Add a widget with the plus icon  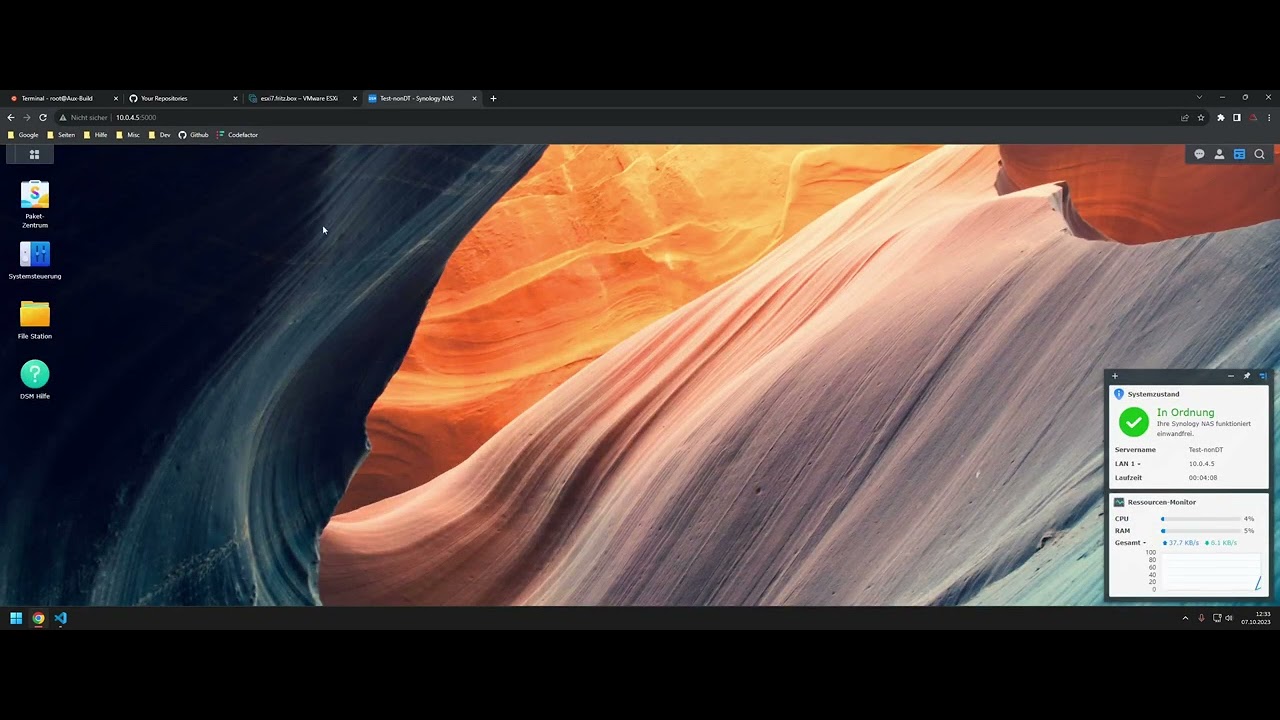[x=1115, y=376]
